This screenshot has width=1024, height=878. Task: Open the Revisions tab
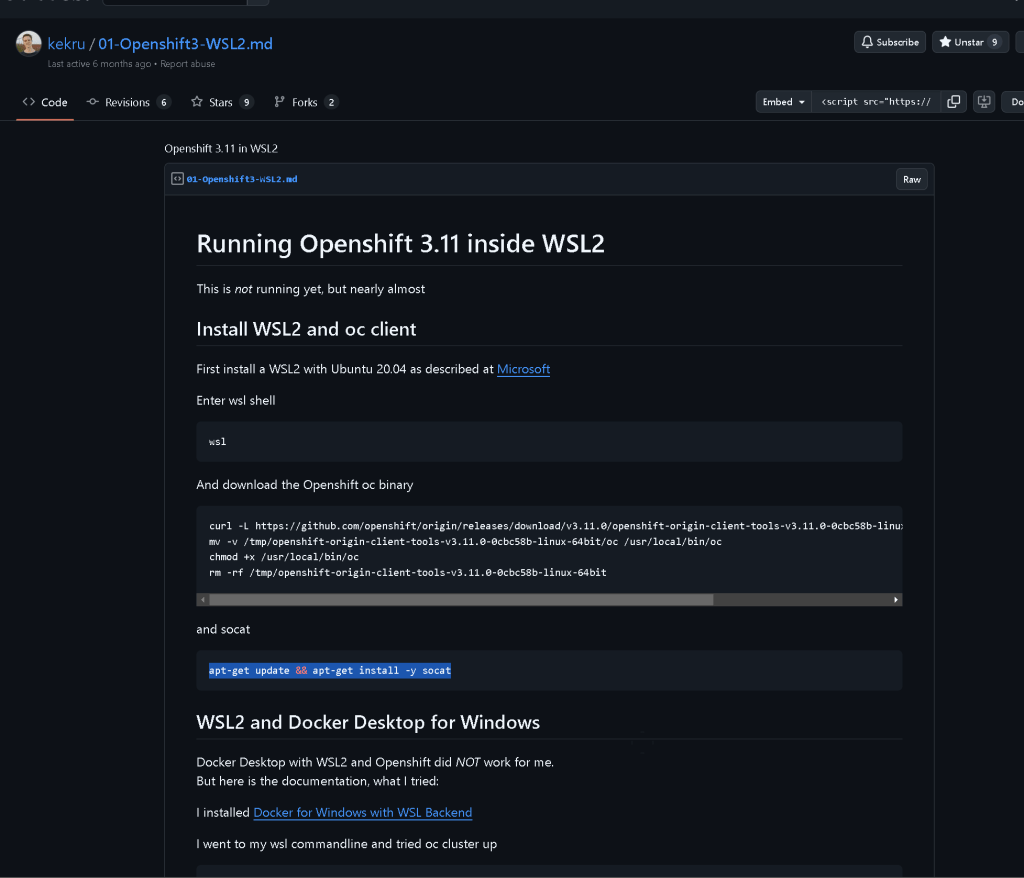(x=128, y=103)
